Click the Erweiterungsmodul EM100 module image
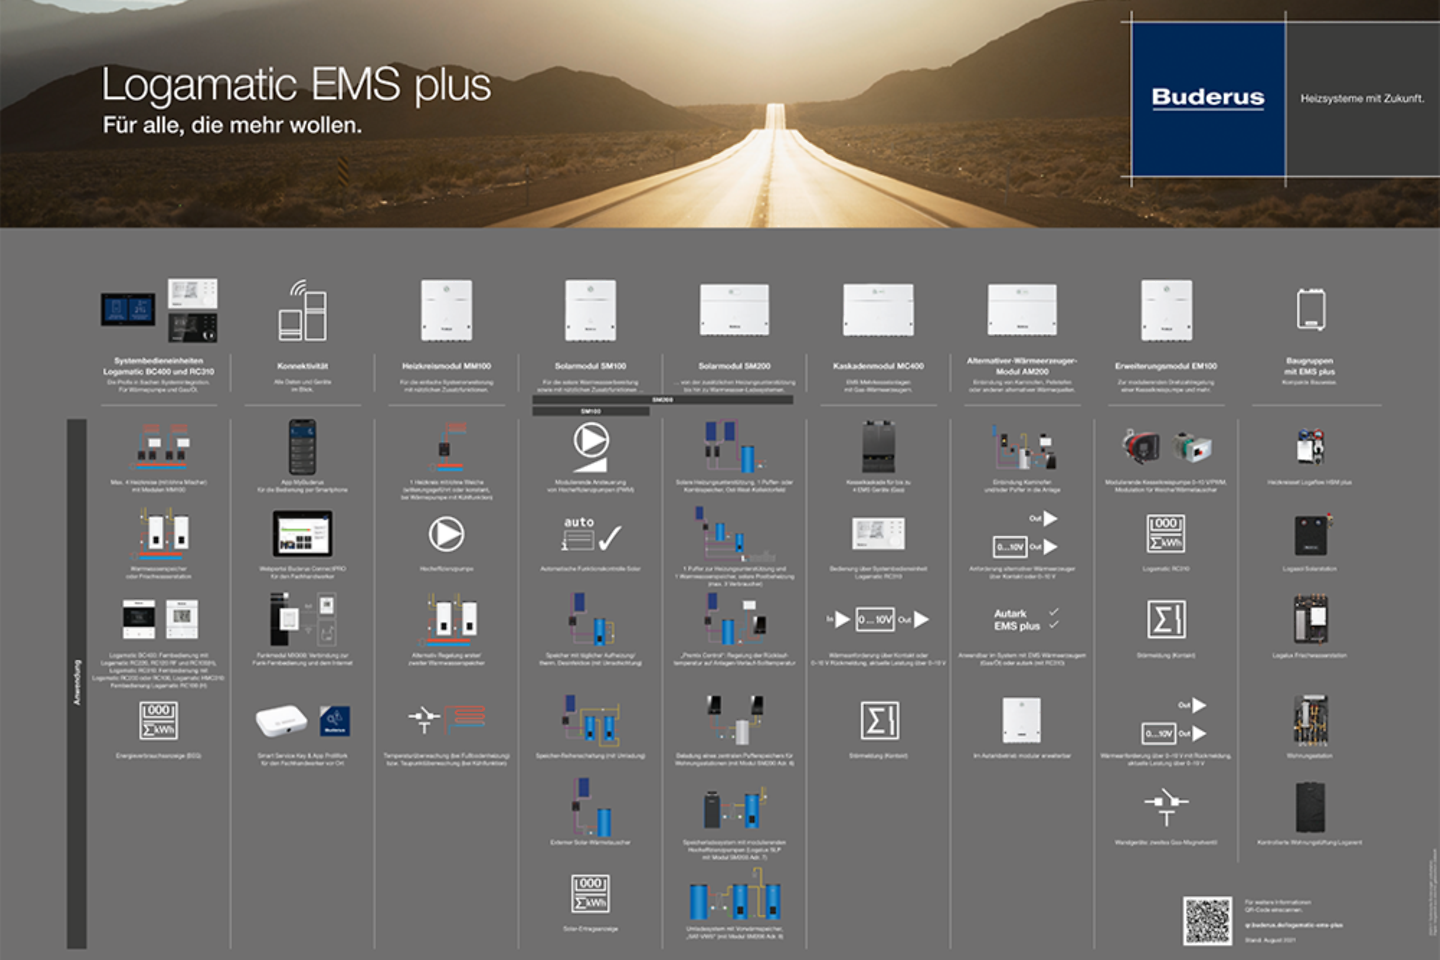 point(1166,310)
